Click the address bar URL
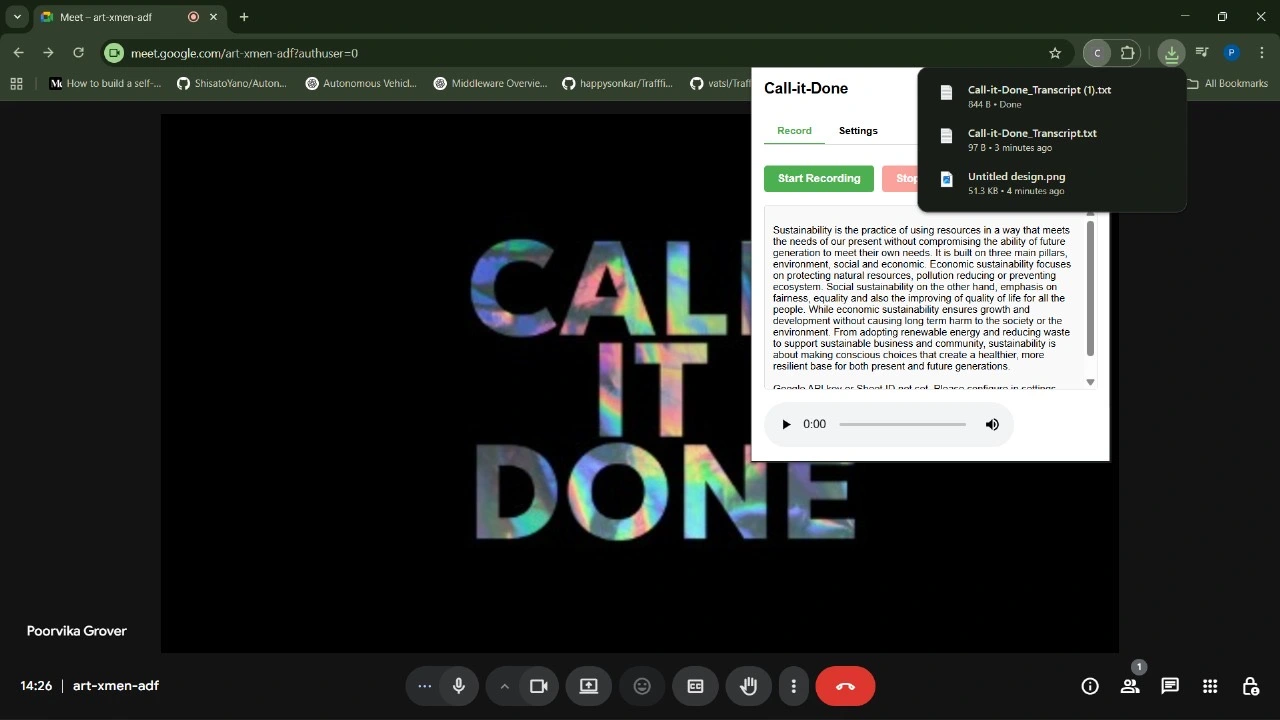Screen dimensions: 1280x720 point(244,53)
